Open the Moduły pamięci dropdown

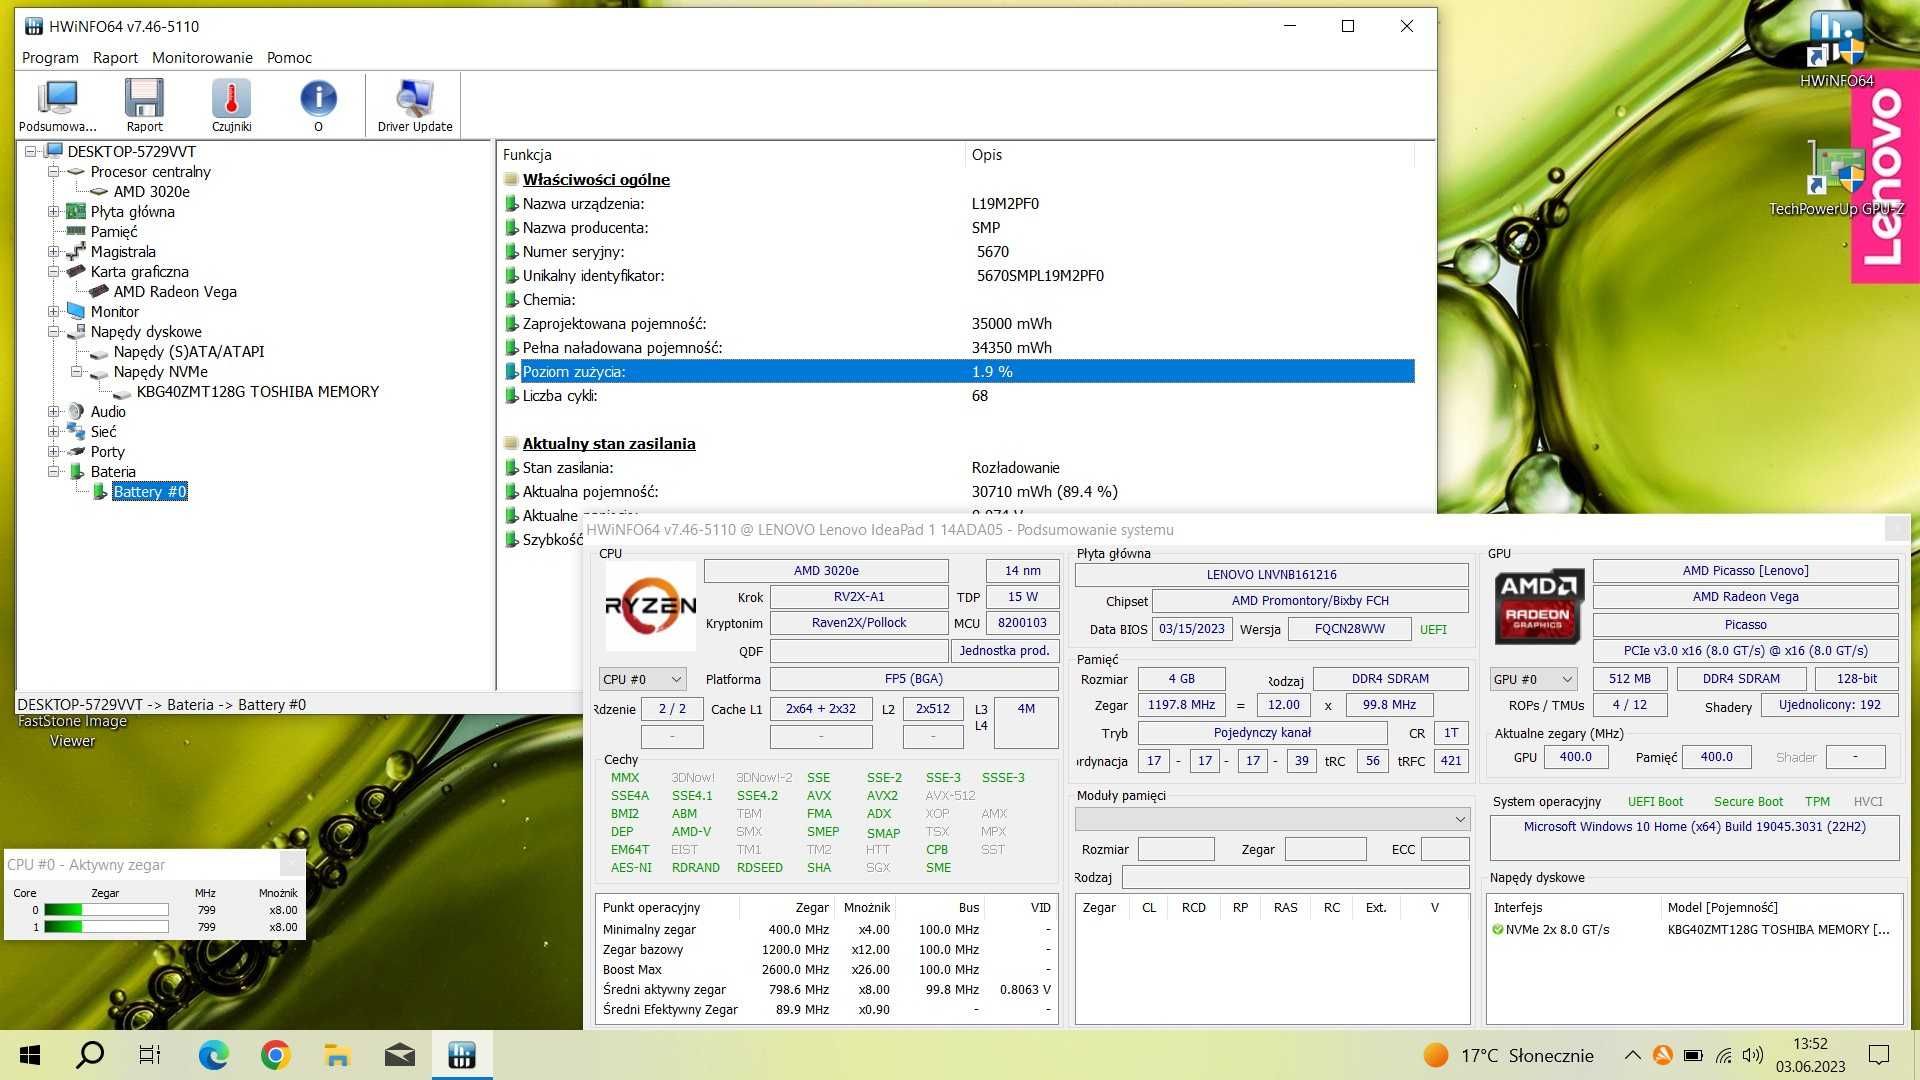[1272, 819]
